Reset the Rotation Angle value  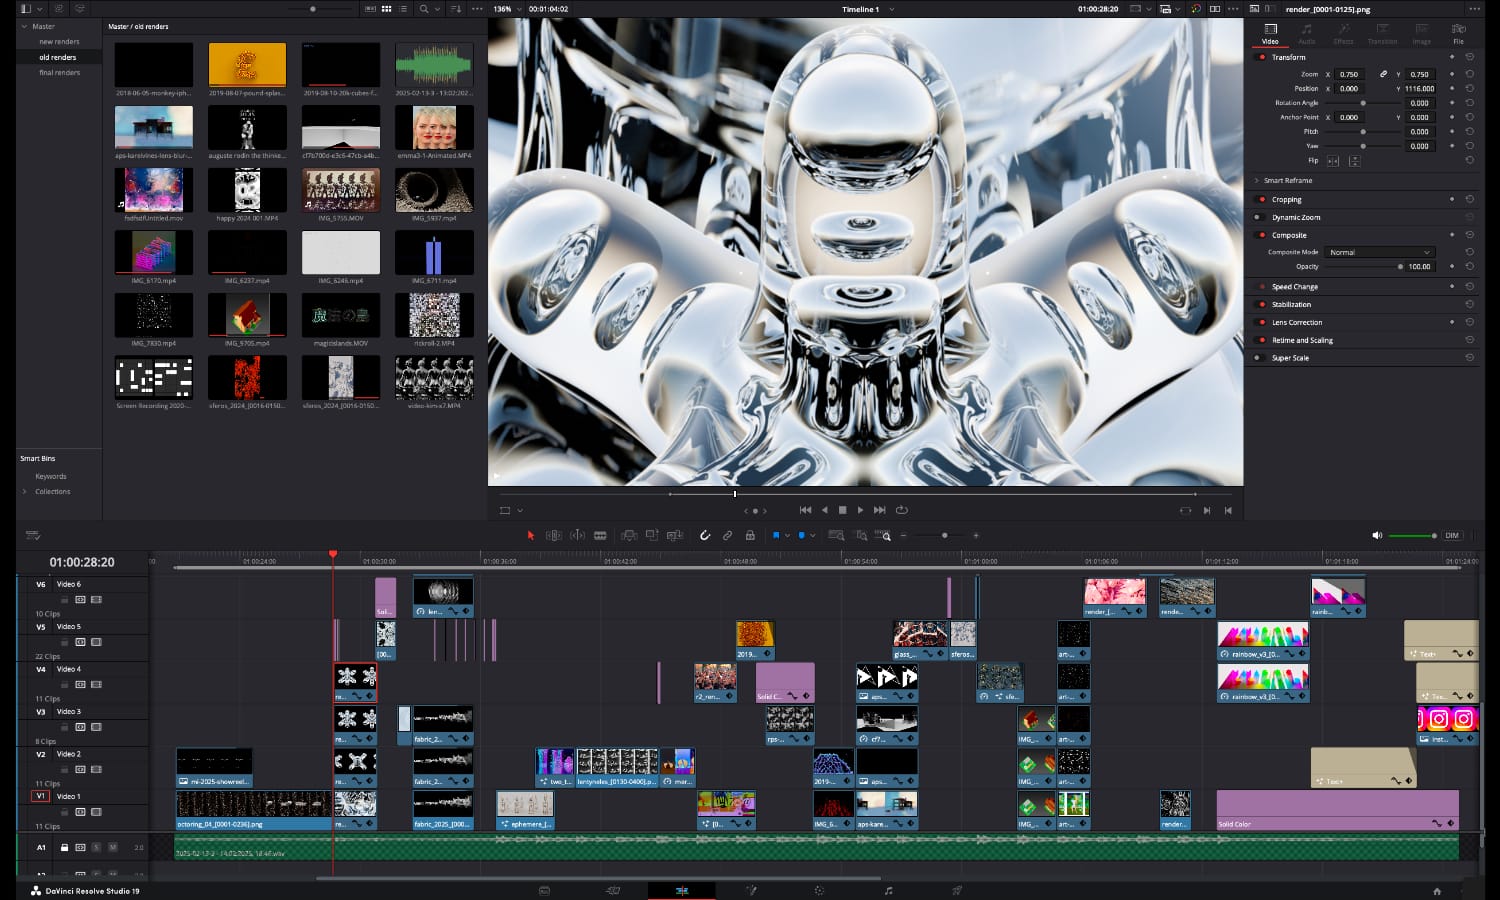1469,102
